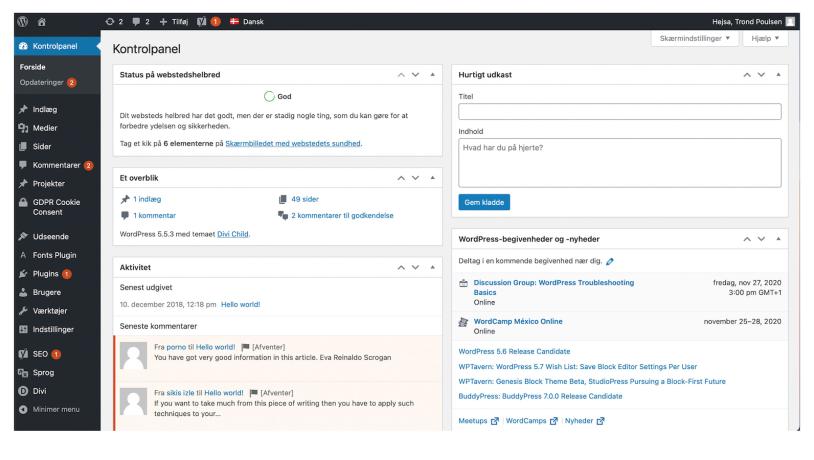Collapse Hurtigt udkast panel
The width and height of the screenshot is (814, 460).
click(778, 75)
